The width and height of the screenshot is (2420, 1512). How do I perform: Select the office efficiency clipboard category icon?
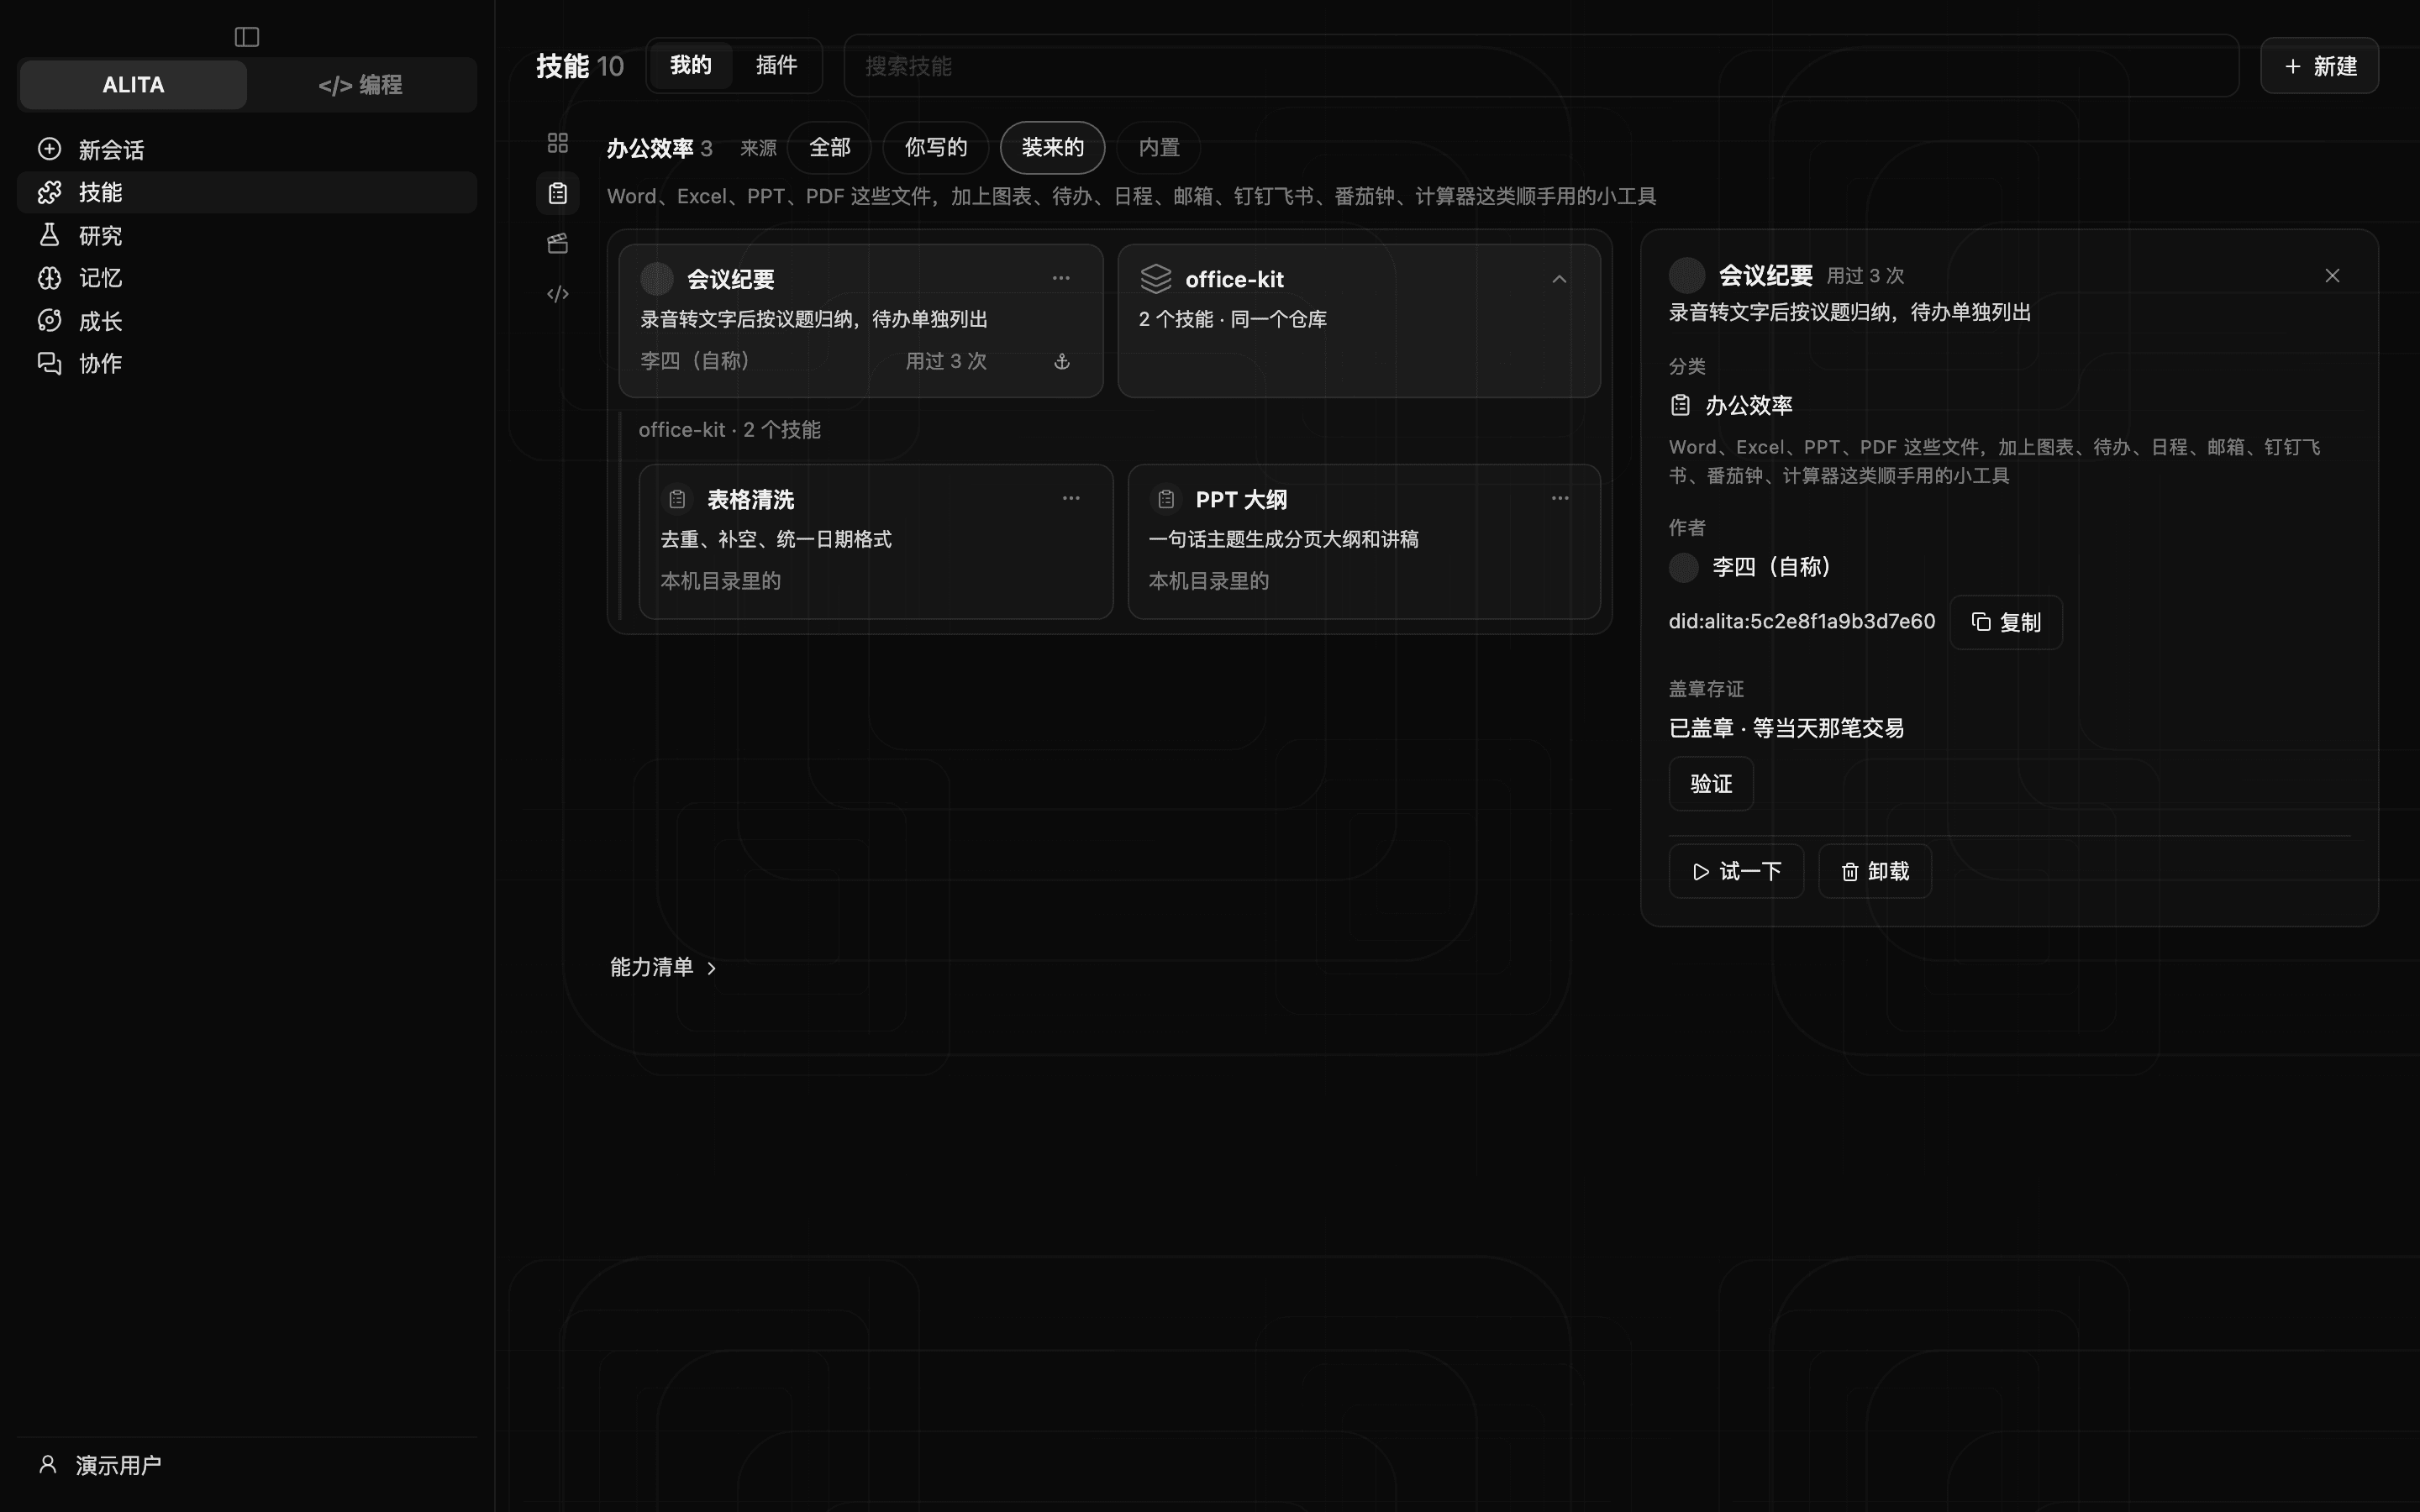[558, 193]
